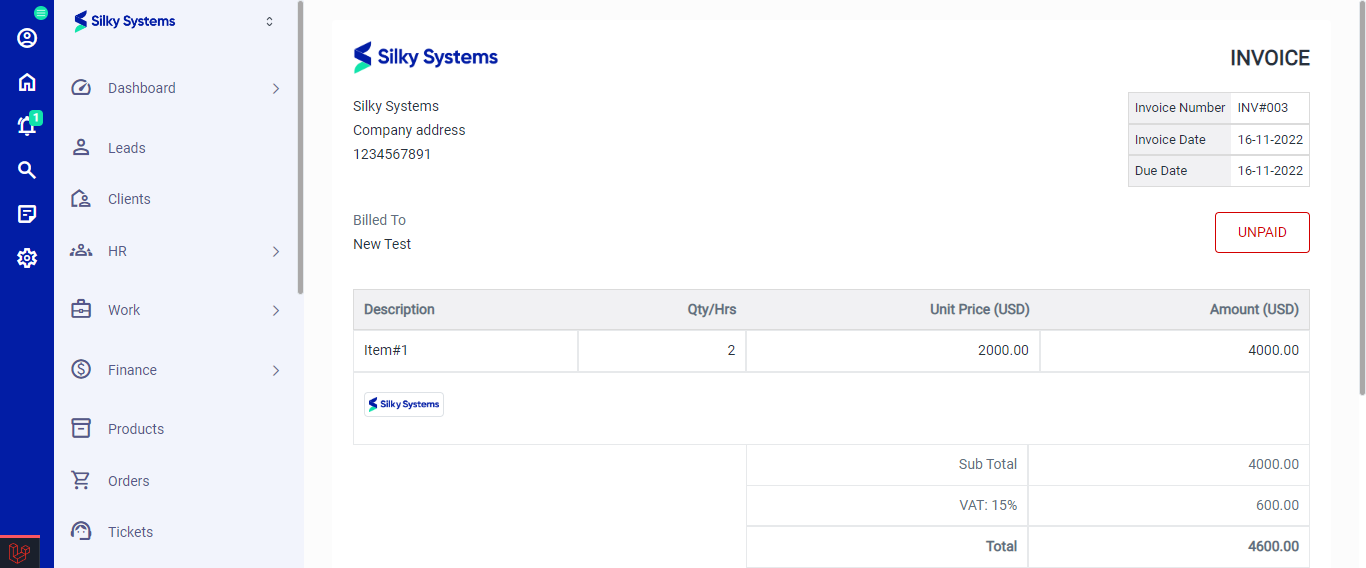Viewport: 1366px width, 568px height.
Task: Click the Due Date value 16-11-2022
Action: click(x=1270, y=170)
